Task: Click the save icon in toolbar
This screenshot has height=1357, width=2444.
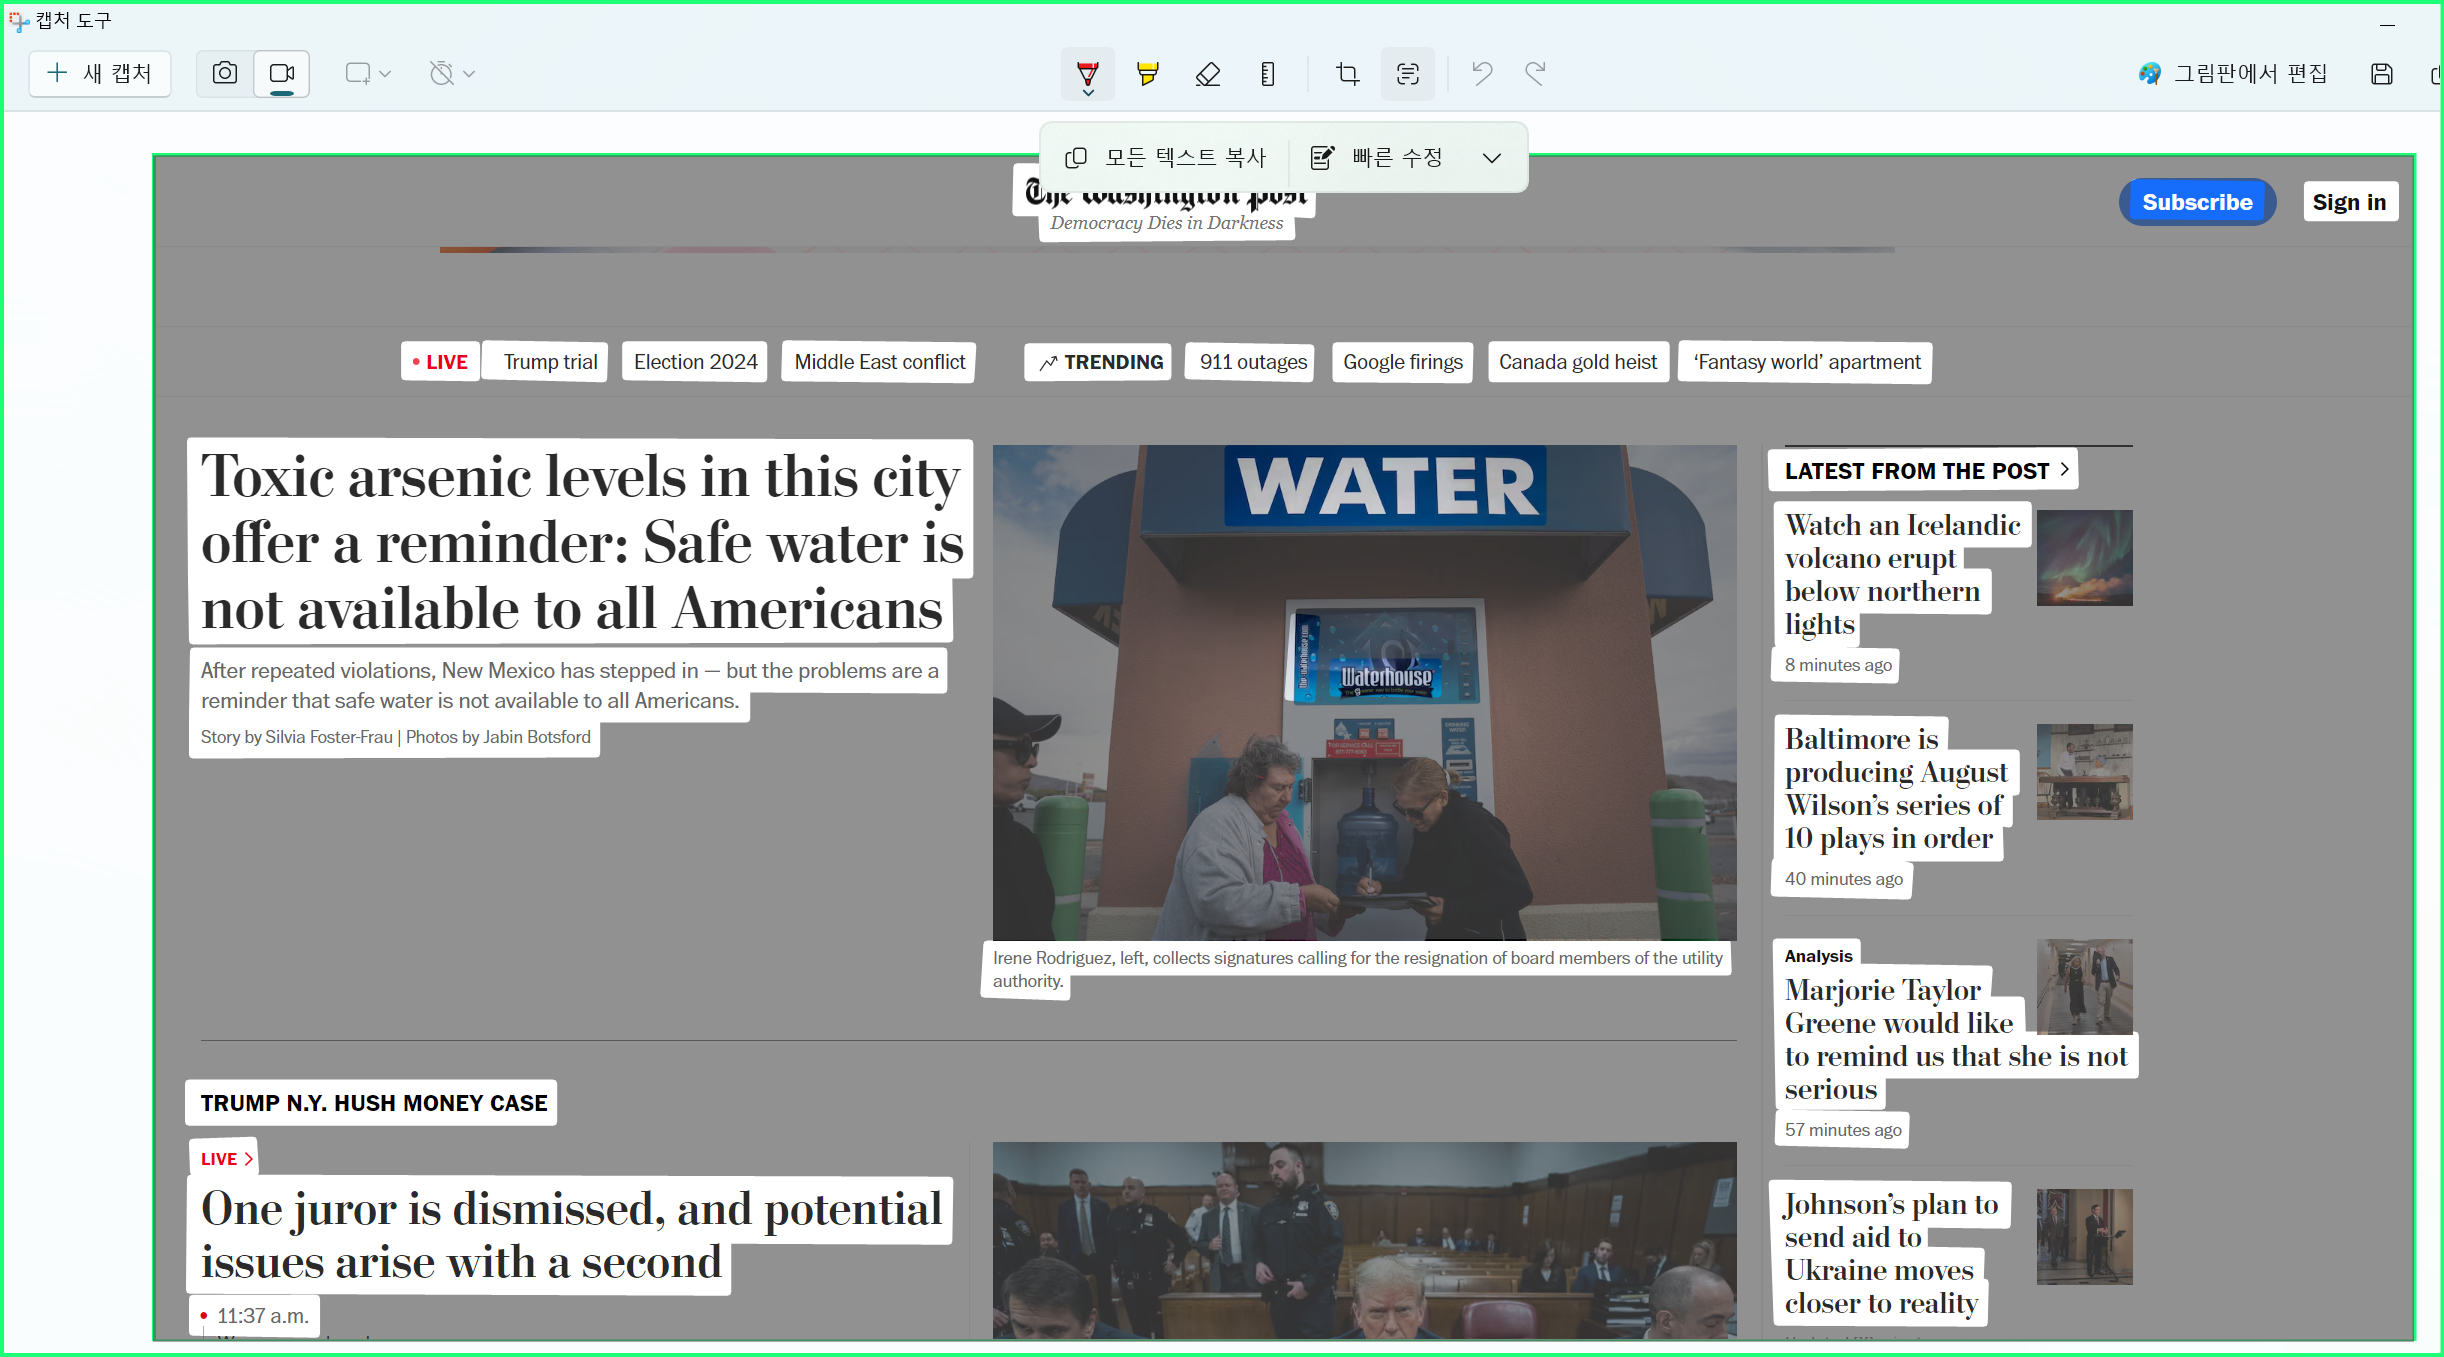Action: pyautogui.click(x=2381, y=73)
